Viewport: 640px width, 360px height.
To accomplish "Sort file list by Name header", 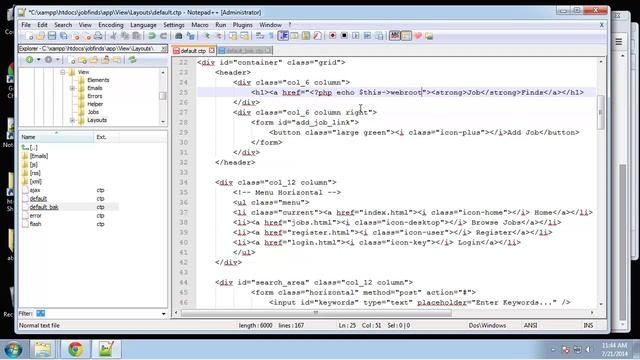I will [x=56, y=137].
